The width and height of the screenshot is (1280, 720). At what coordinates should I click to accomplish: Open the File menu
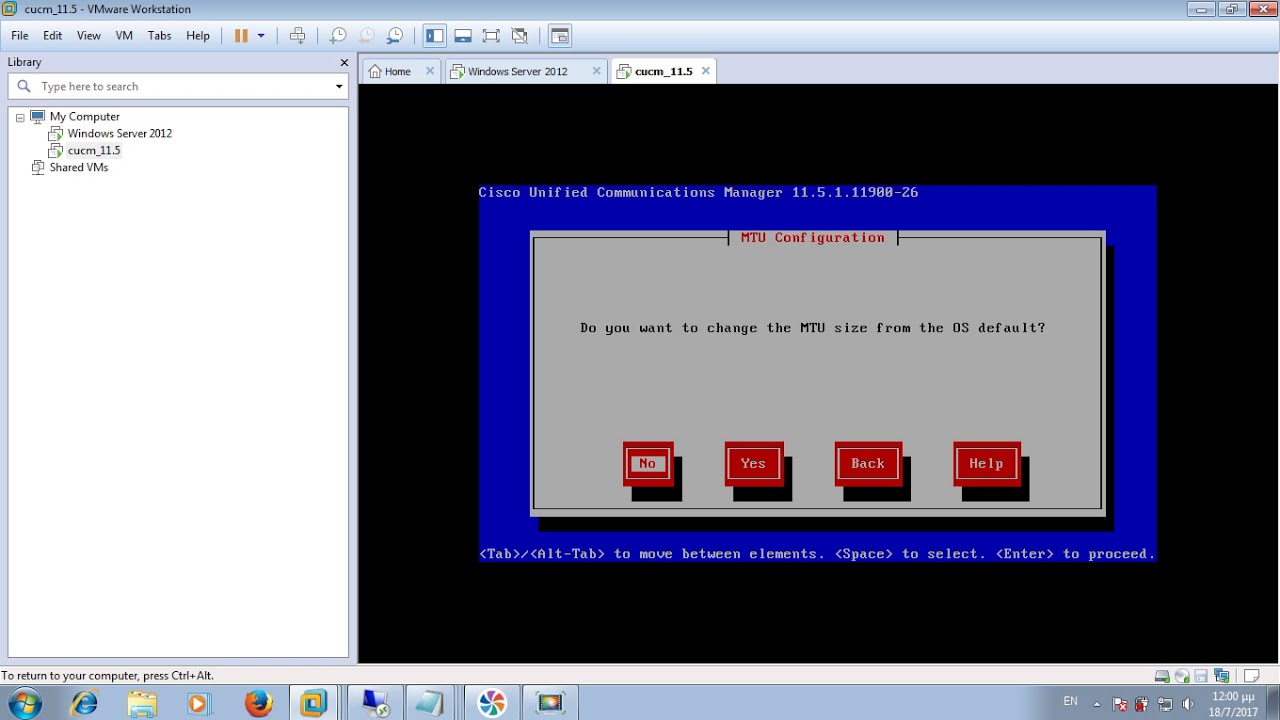pyautogui.click(x=20, y=35)
